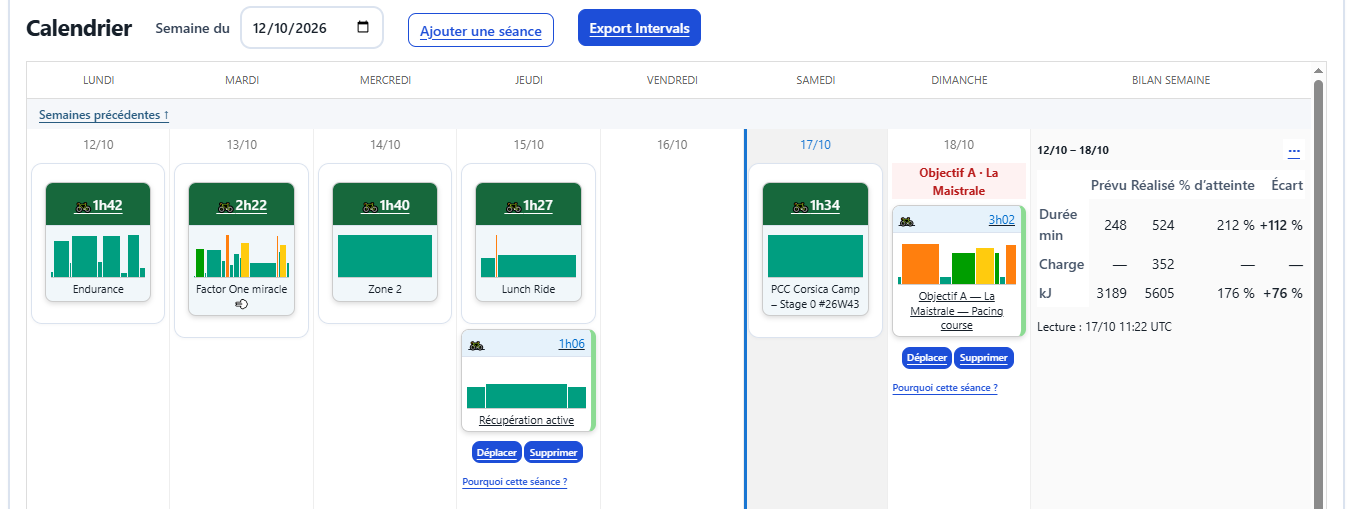
Task: Click Supprimer under Récupération active
Action: tap(553, 453)
